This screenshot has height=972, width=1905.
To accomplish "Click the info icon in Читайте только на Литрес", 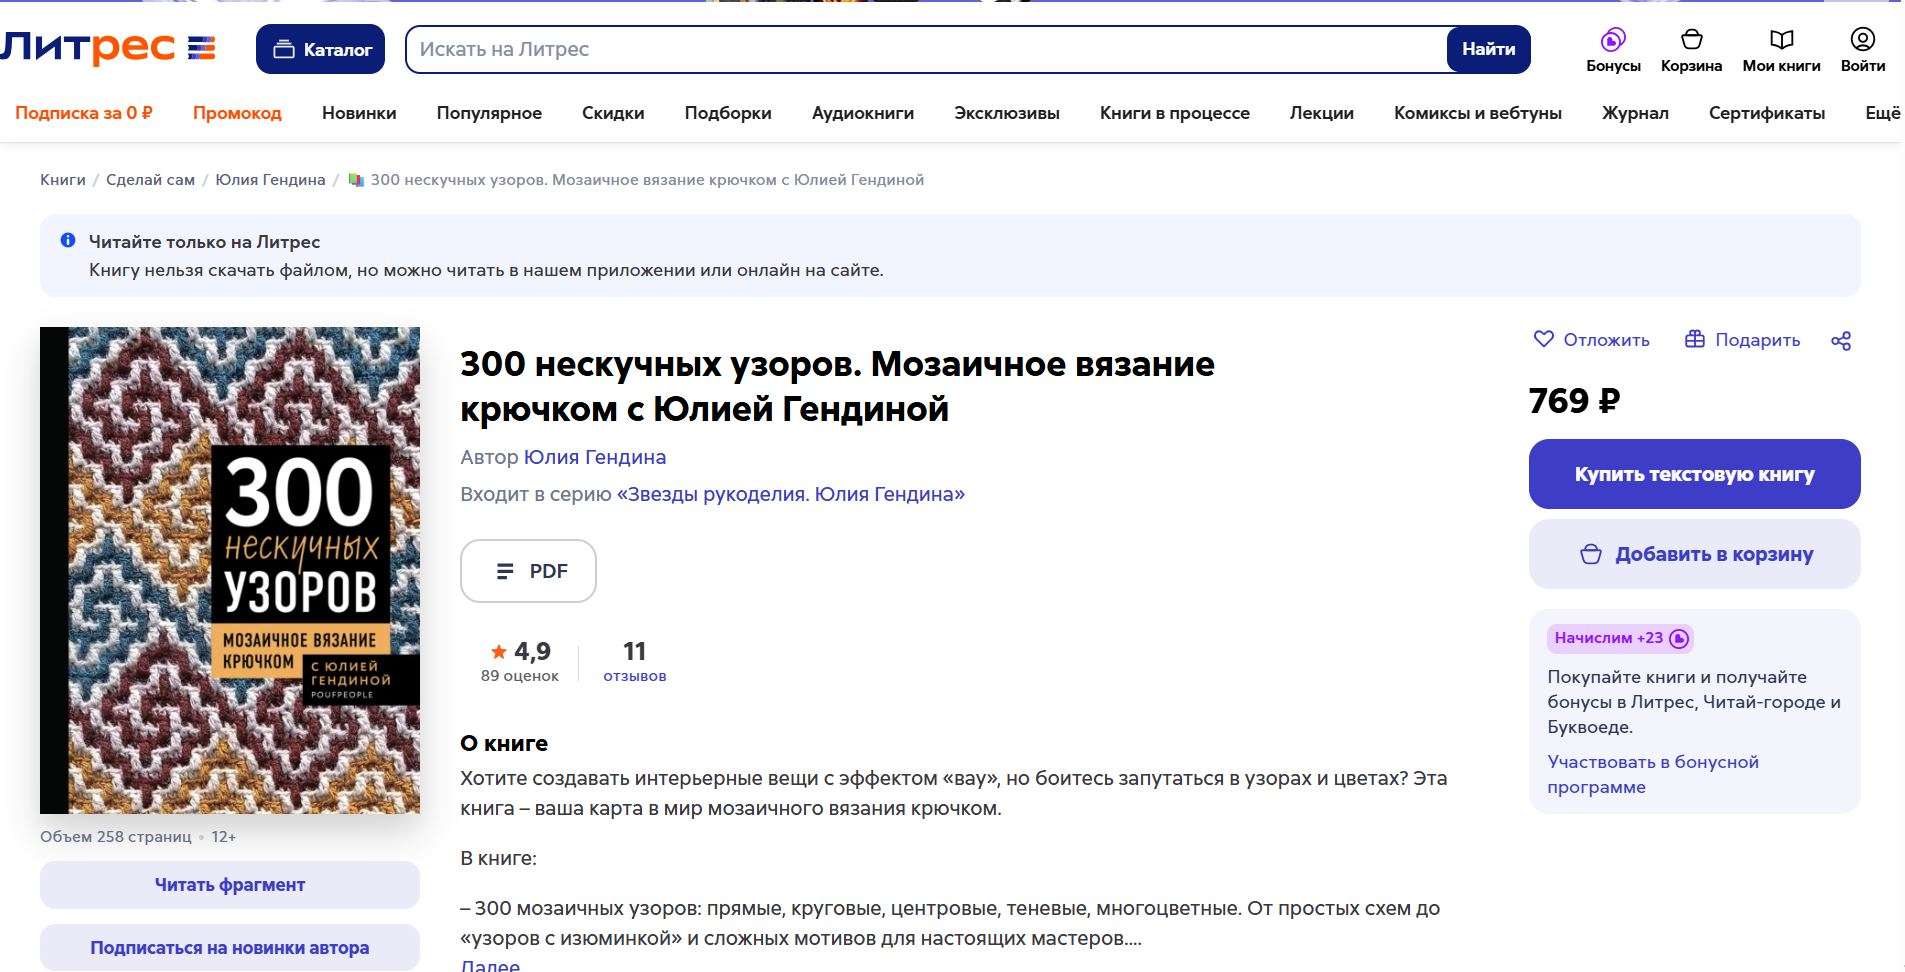I will tap(68, 240).
